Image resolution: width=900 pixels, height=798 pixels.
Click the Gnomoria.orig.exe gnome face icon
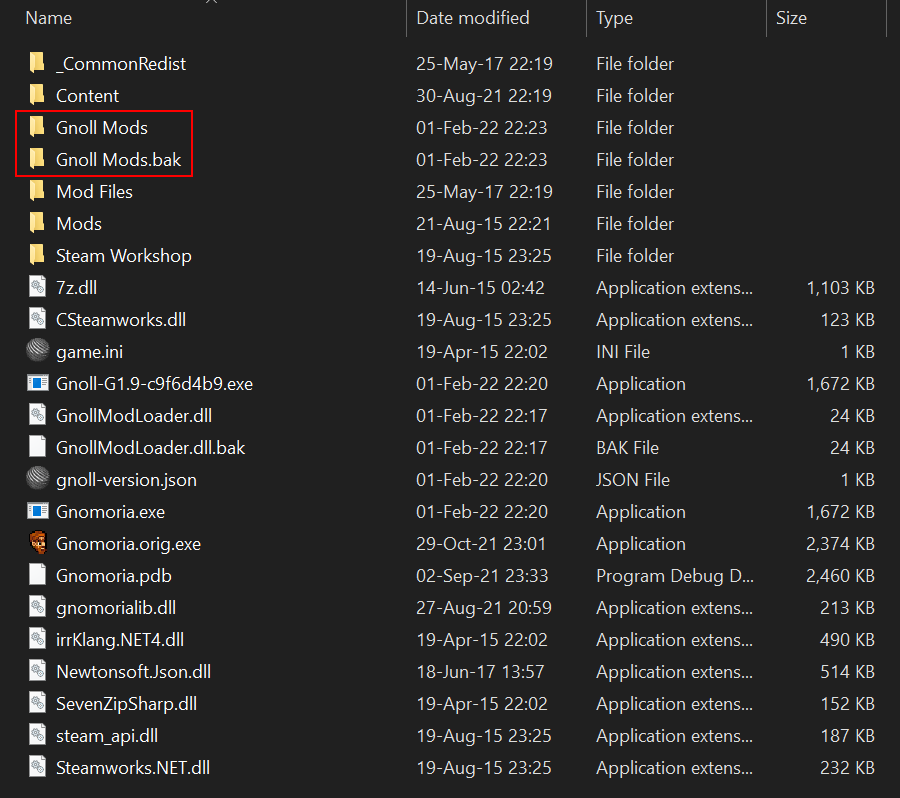click(x=38, y=543)
